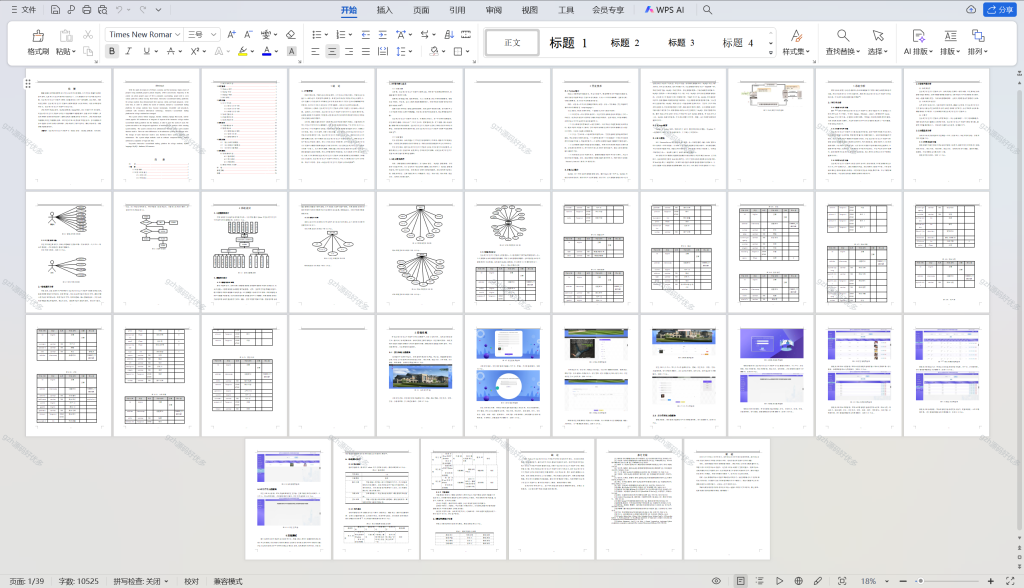Viewport: 1024px width, 588px height.
Task: Apply the 标题 1 heading style
Action: tap(568, 42)
